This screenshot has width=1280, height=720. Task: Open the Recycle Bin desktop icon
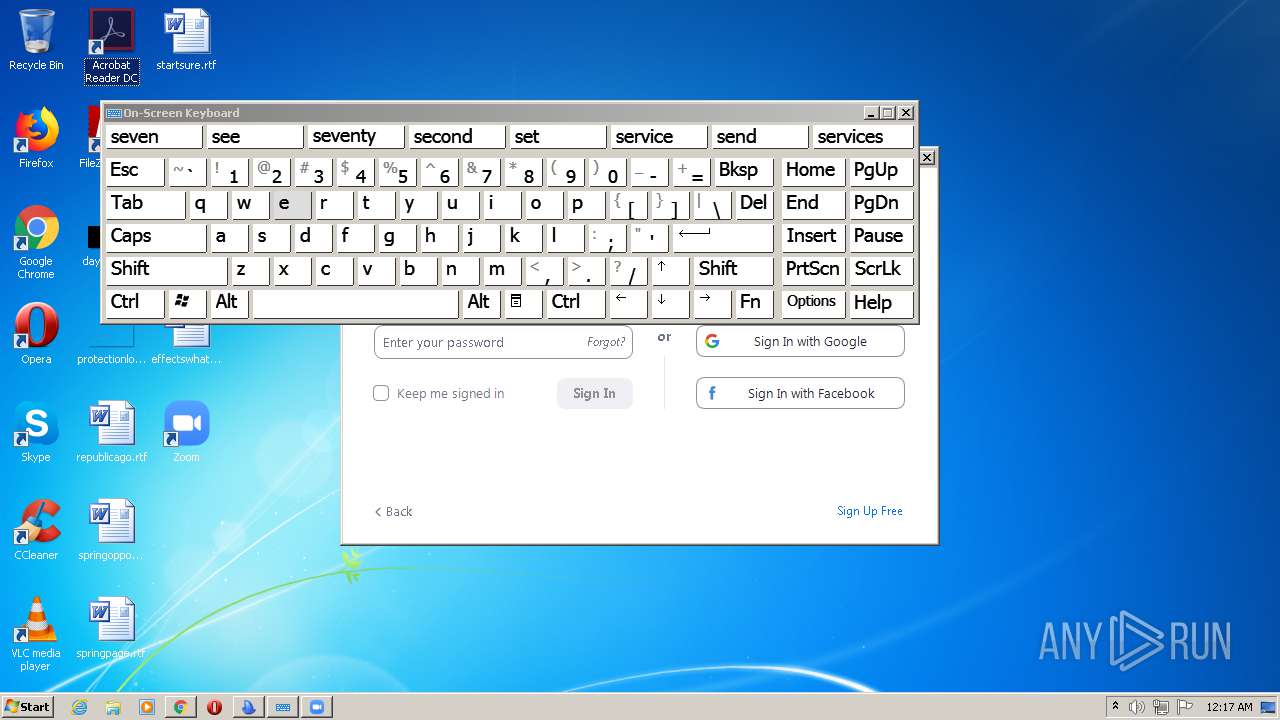[x=36, y=40]
